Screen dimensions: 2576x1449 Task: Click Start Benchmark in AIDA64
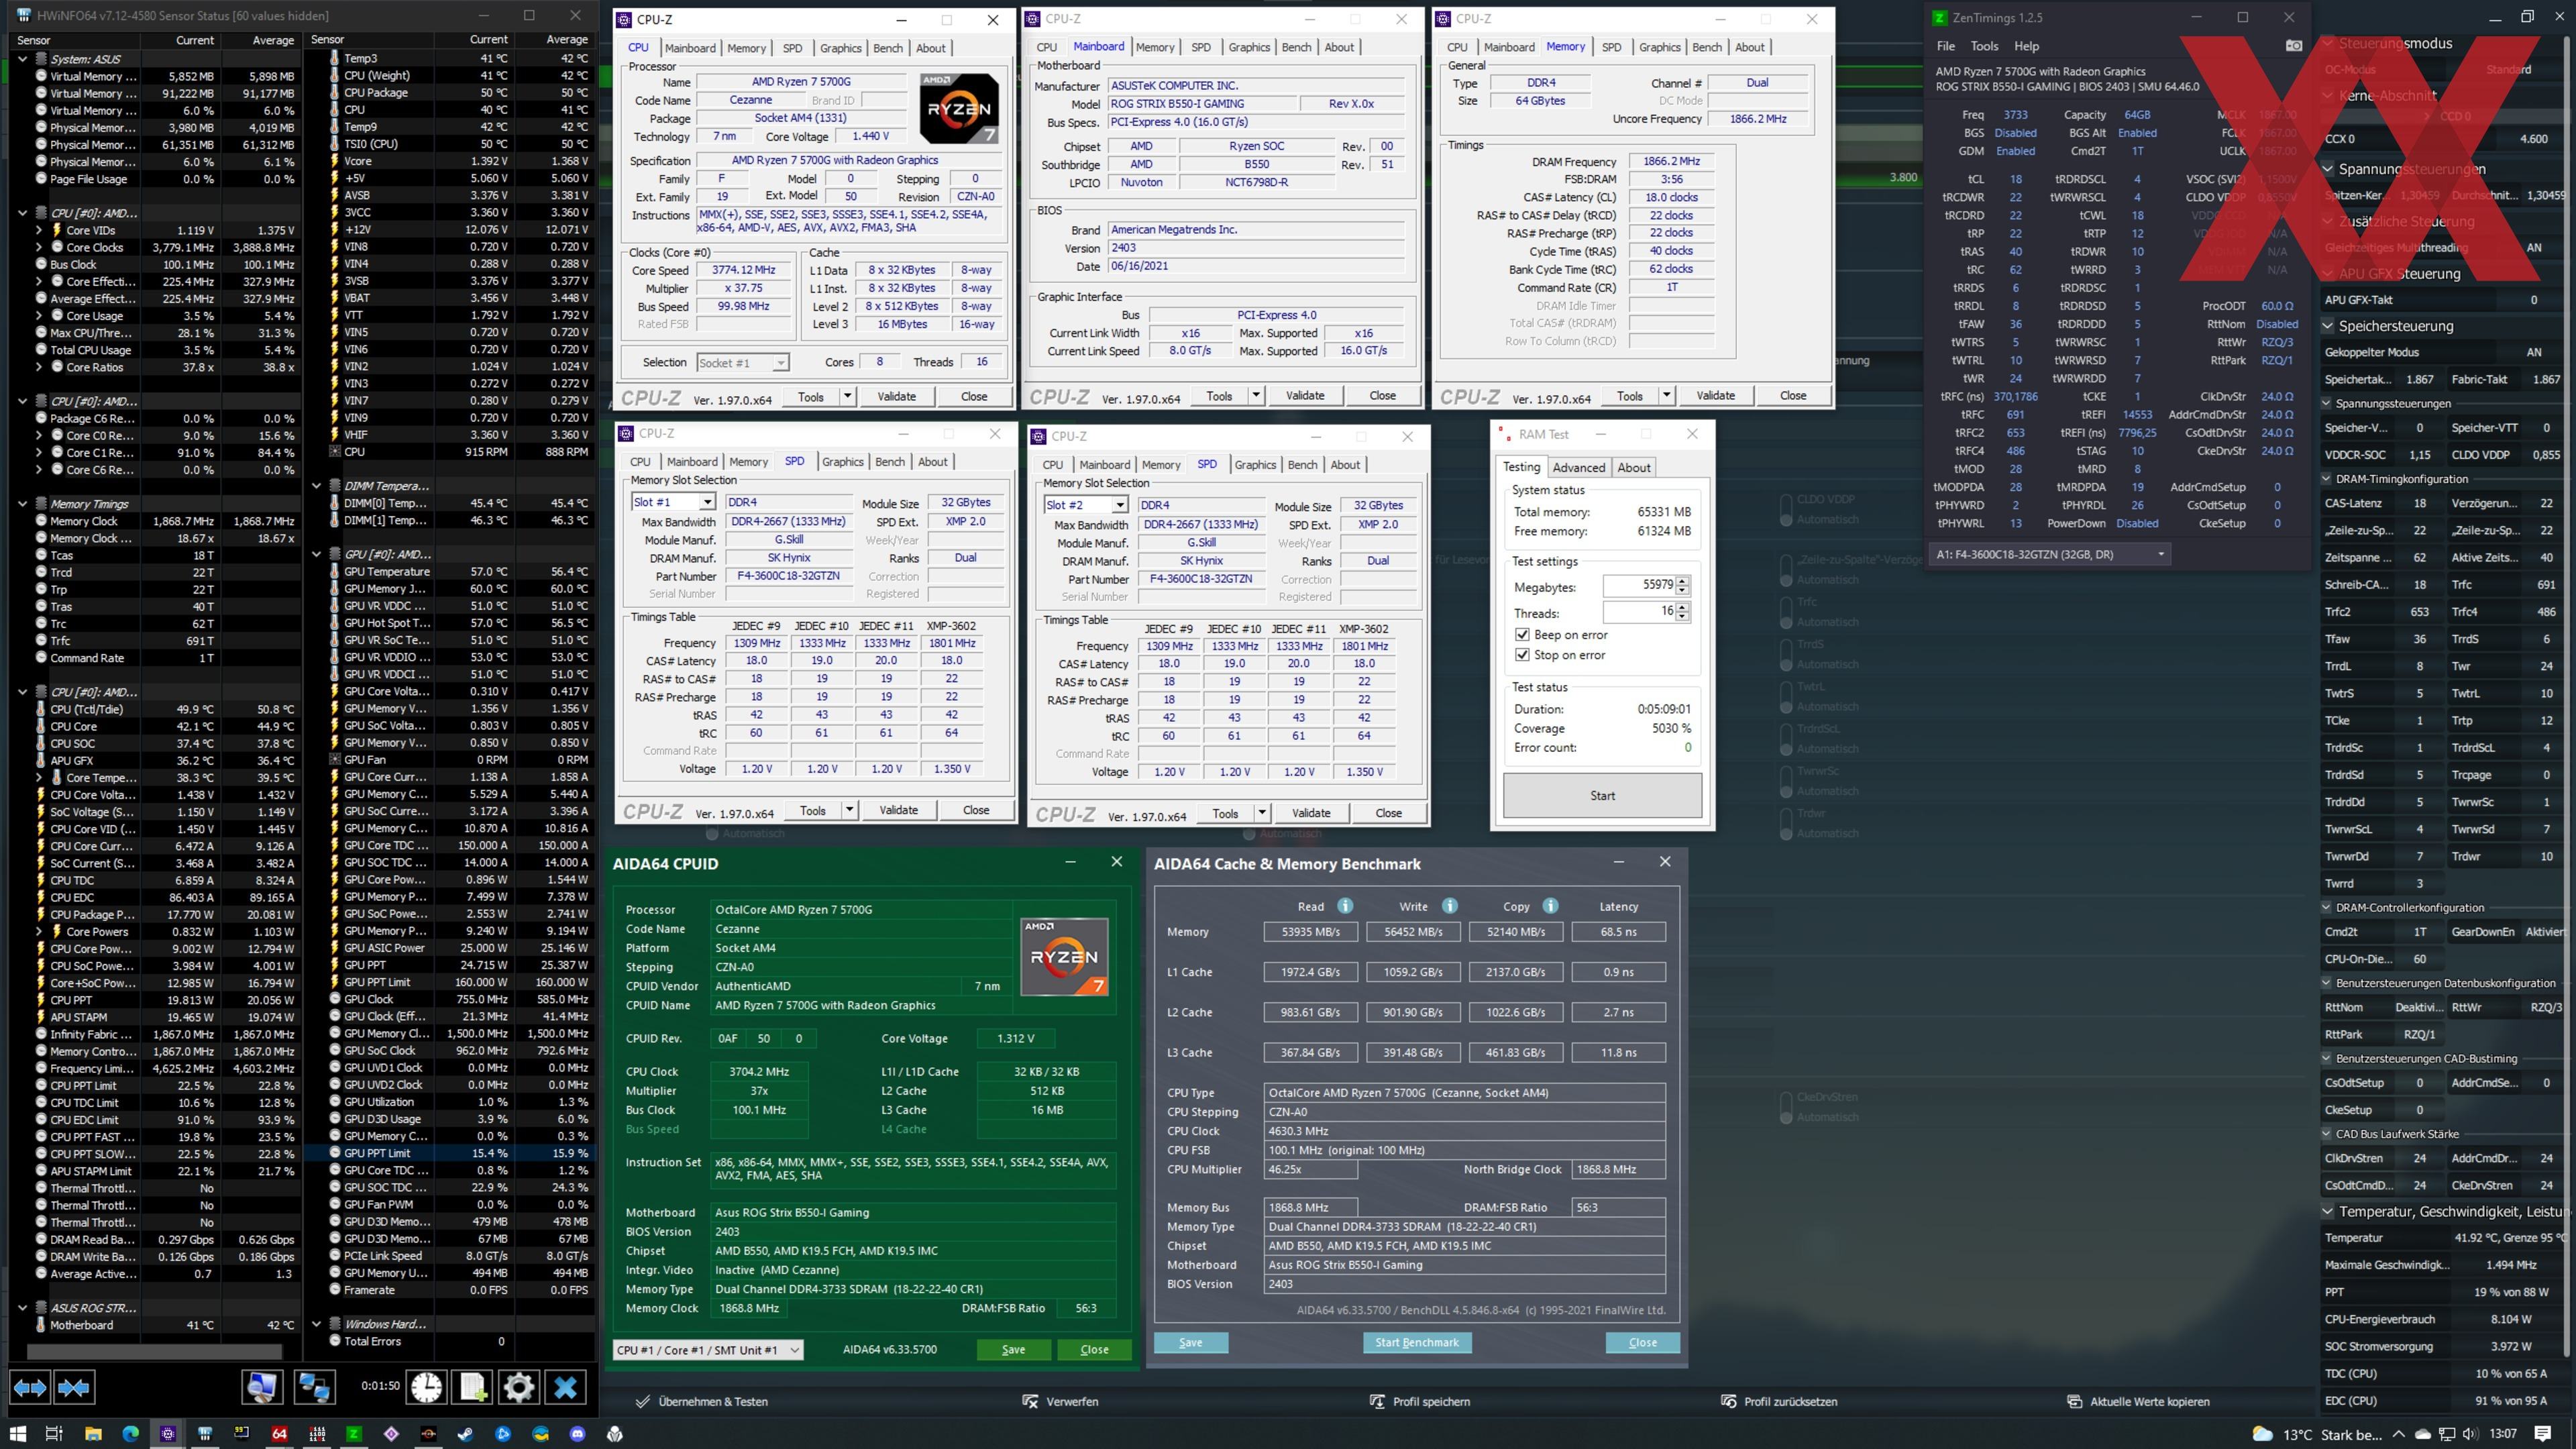[1416, 1343]
